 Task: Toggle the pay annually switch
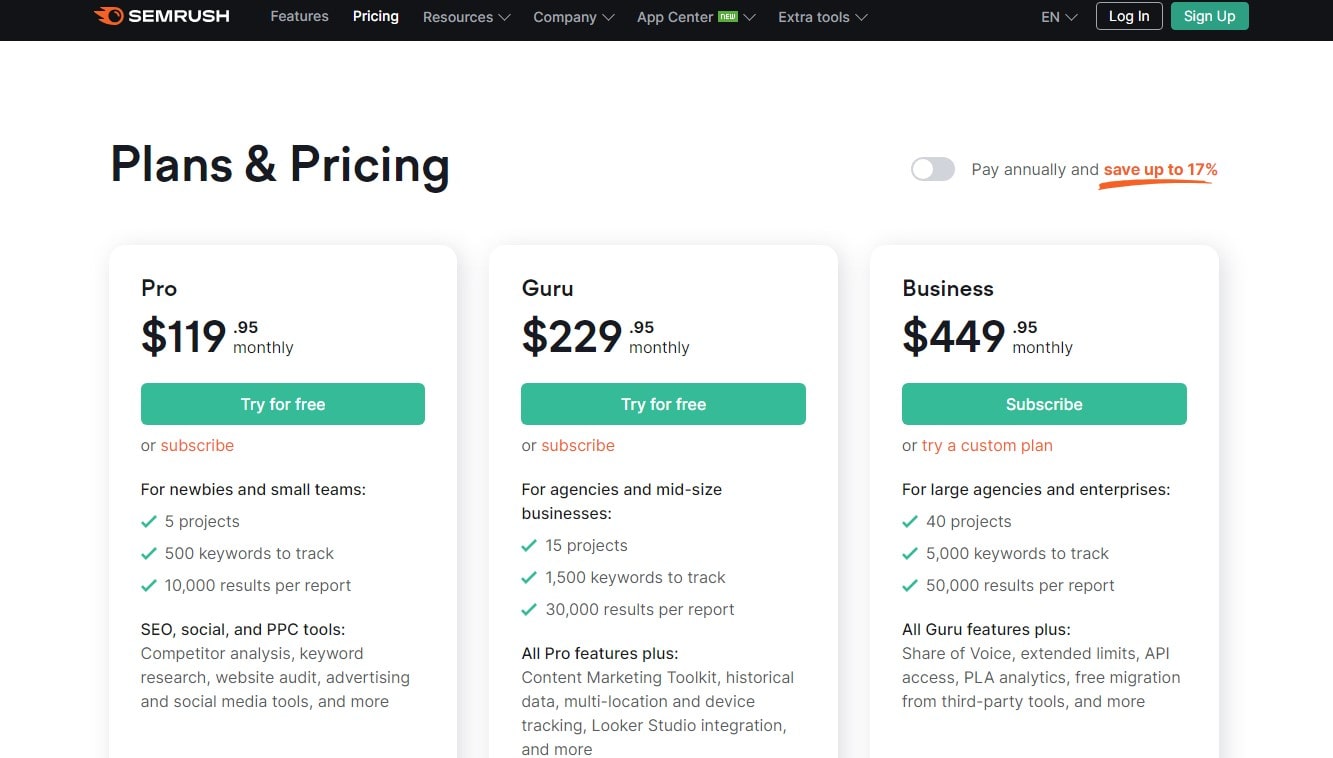click(933, 169)
